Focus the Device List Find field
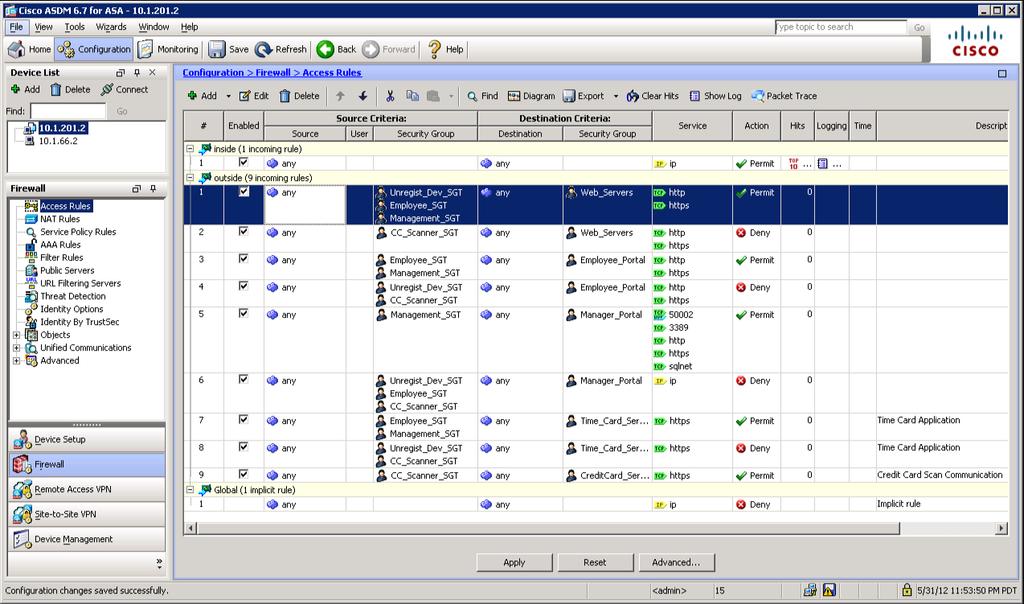Screen dimensions: 1024x604 pos(68,111)
